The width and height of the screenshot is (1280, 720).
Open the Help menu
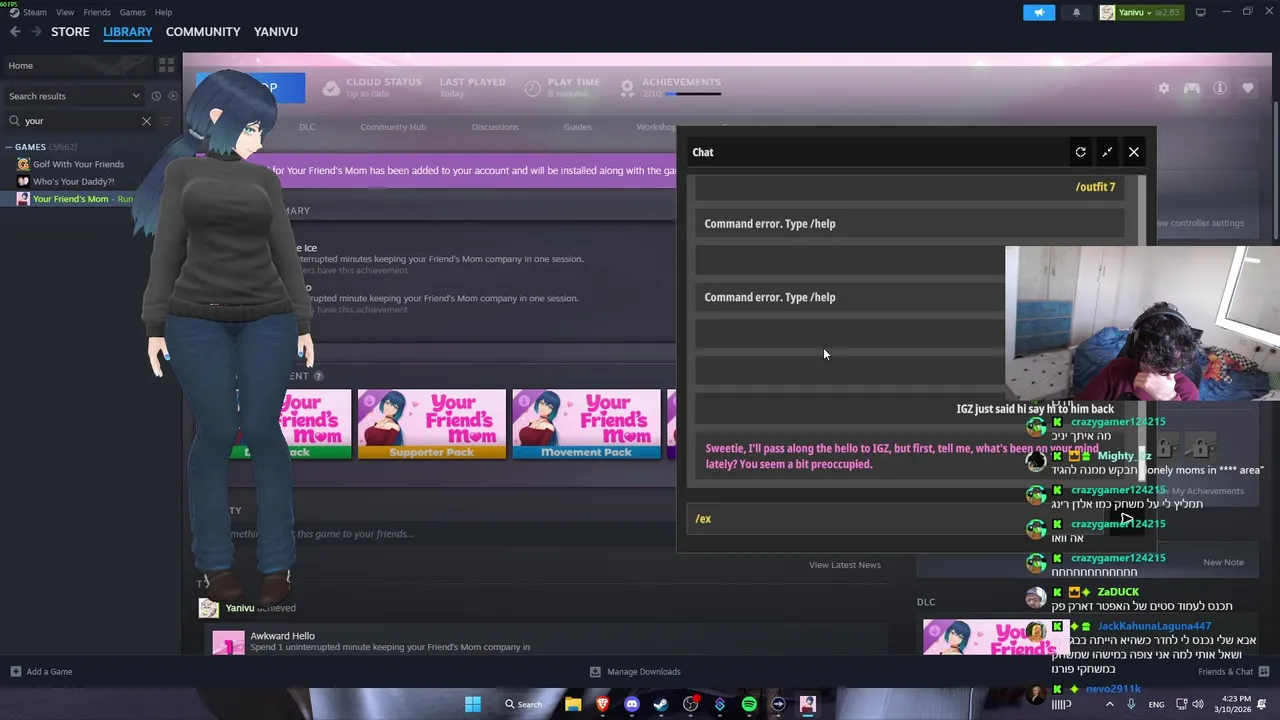163,12
